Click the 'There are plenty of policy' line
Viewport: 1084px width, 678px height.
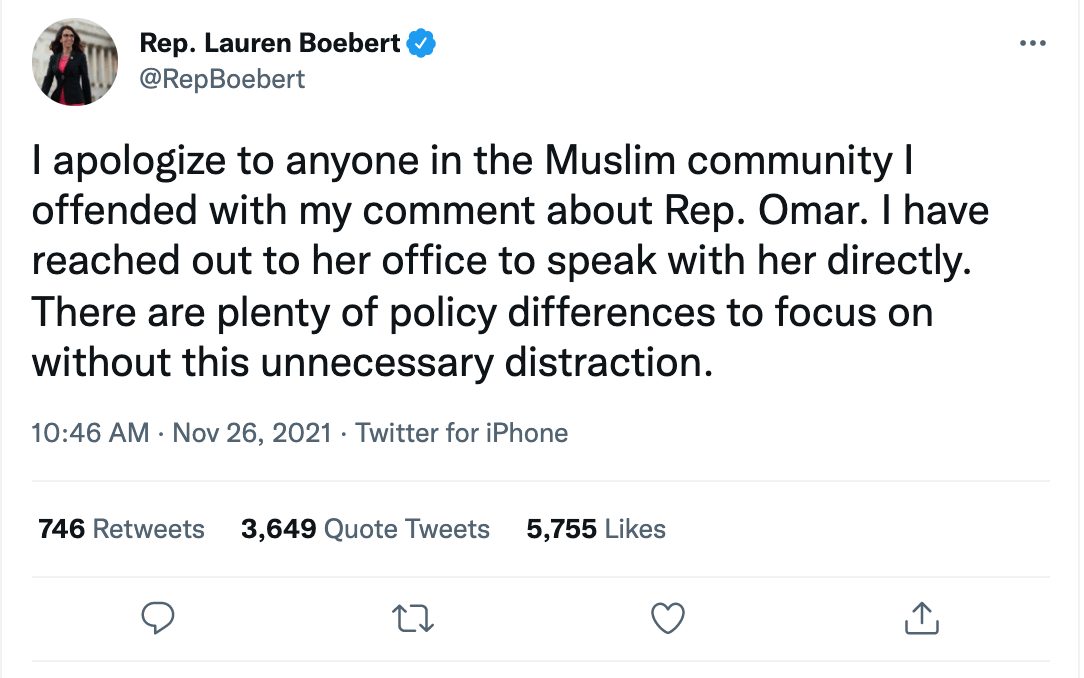pos(483,312)
